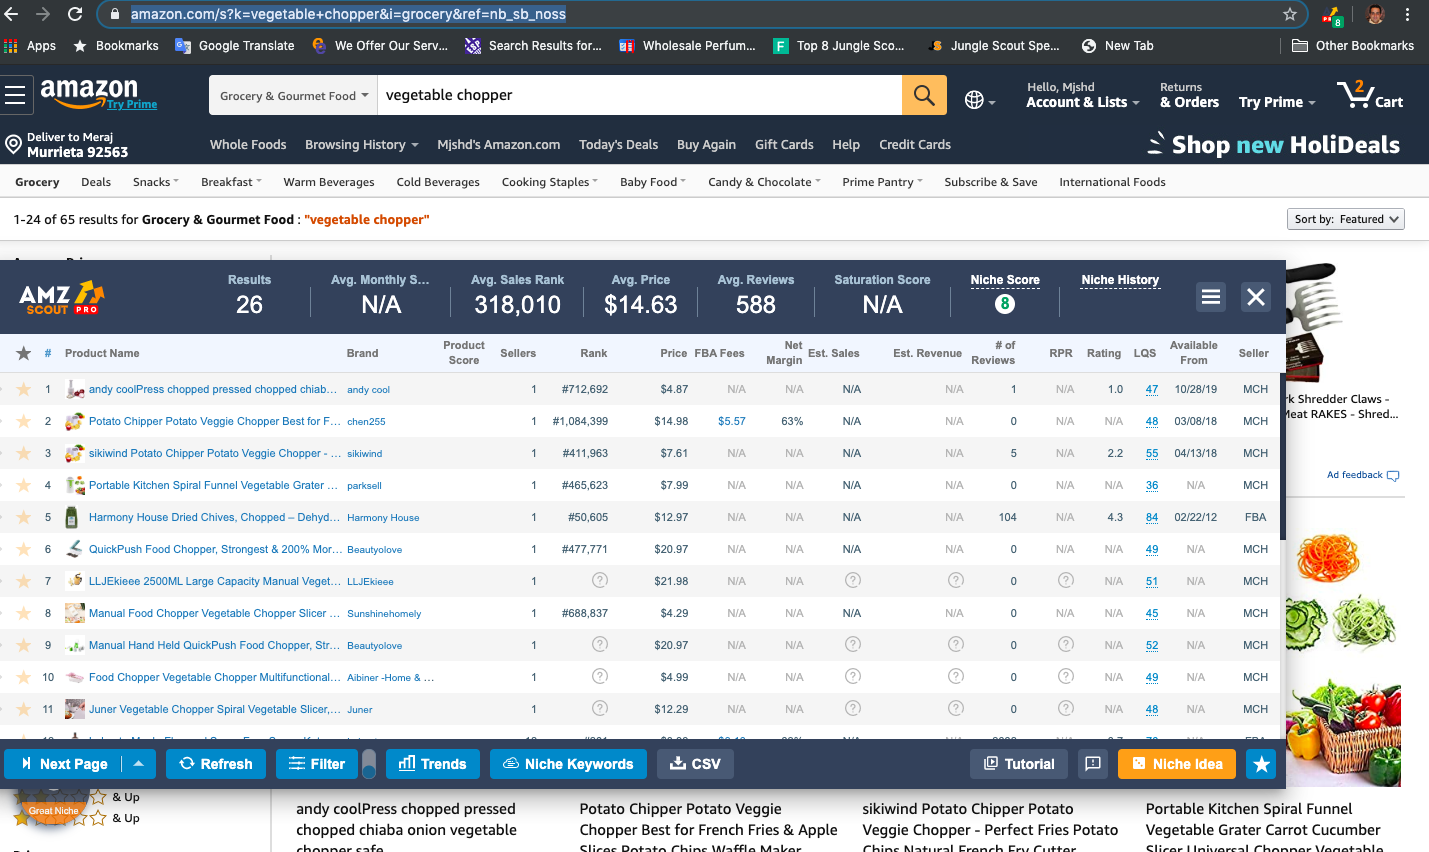Click the Niche Keywords button
1429x852 pixels.
[568, 764]
